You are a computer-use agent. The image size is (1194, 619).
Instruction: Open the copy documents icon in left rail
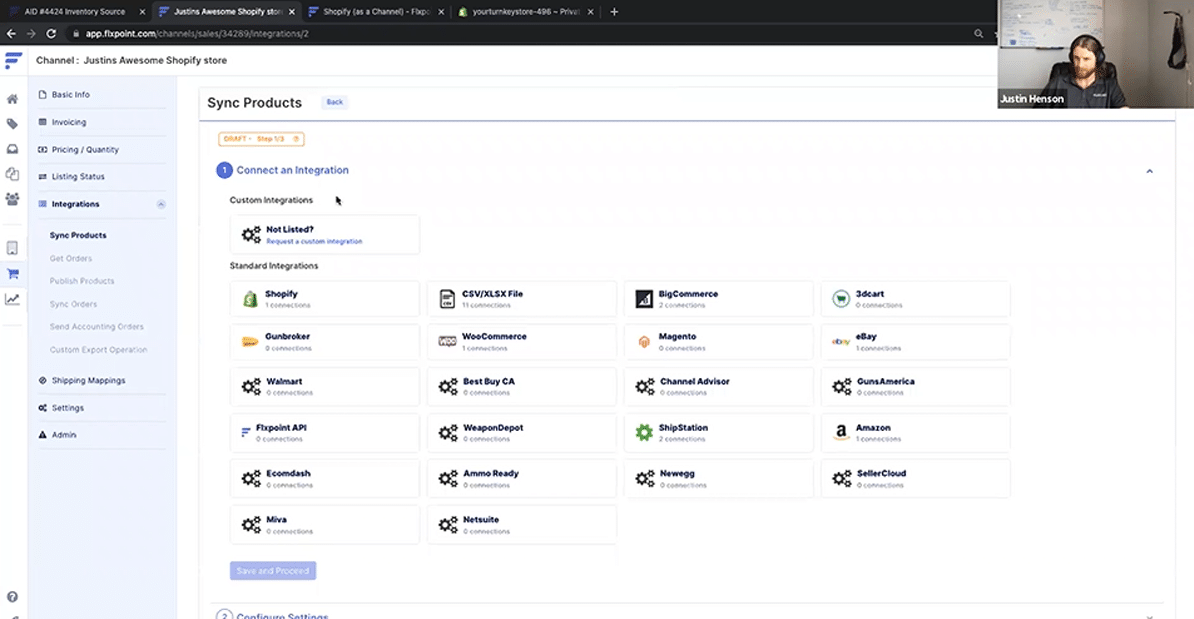click(x=12, y=174)
